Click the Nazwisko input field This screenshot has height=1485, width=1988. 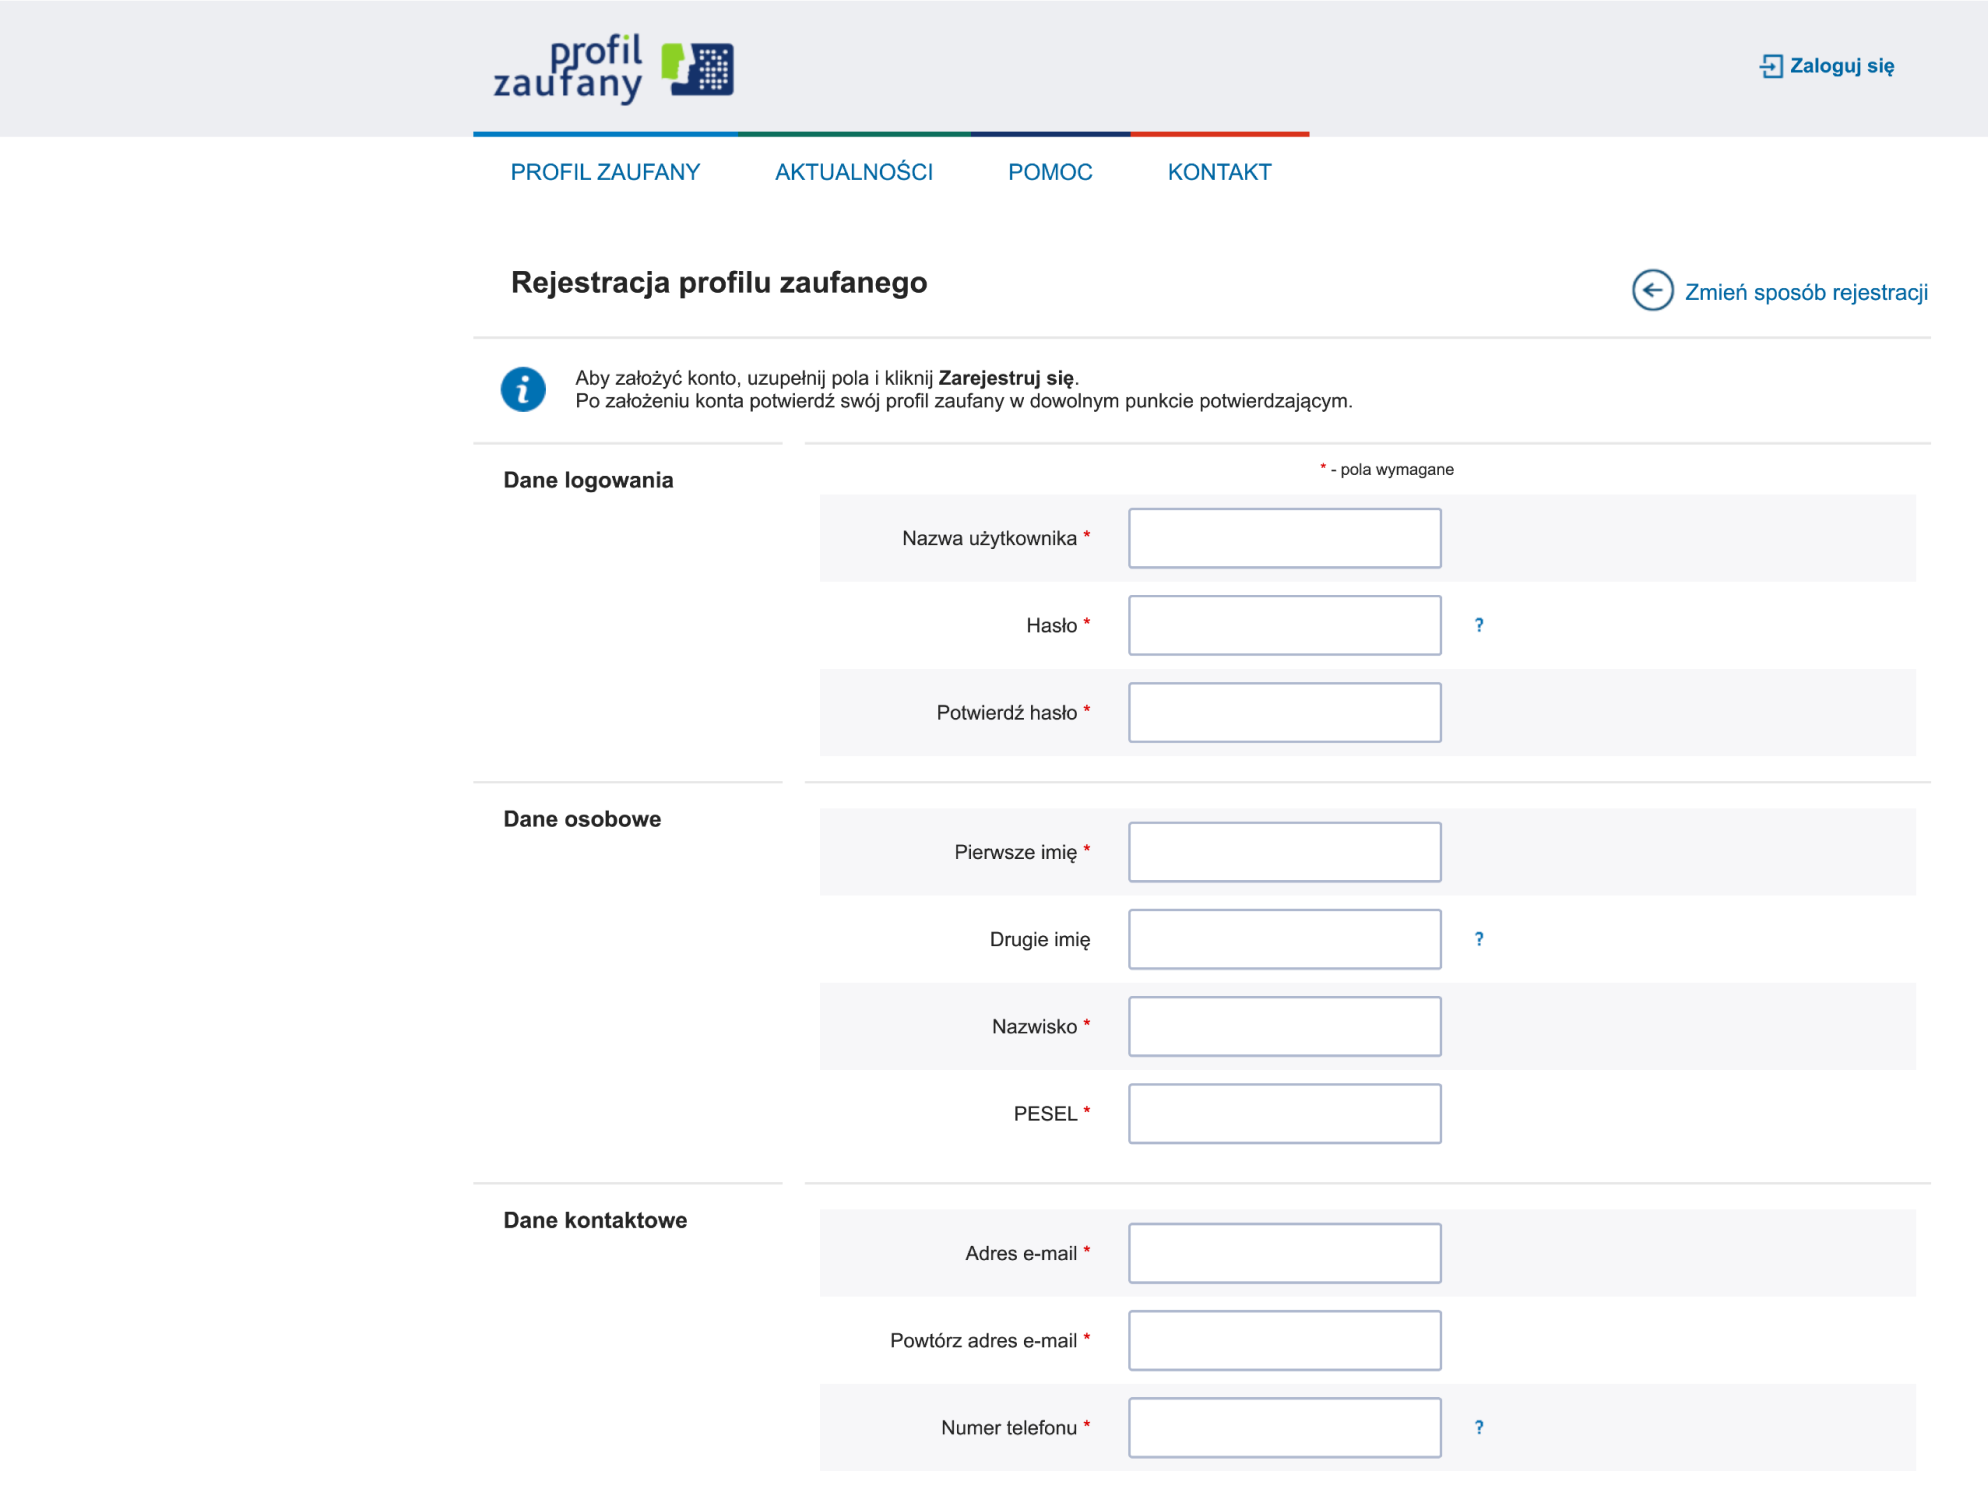[x=1284, y=1026]
